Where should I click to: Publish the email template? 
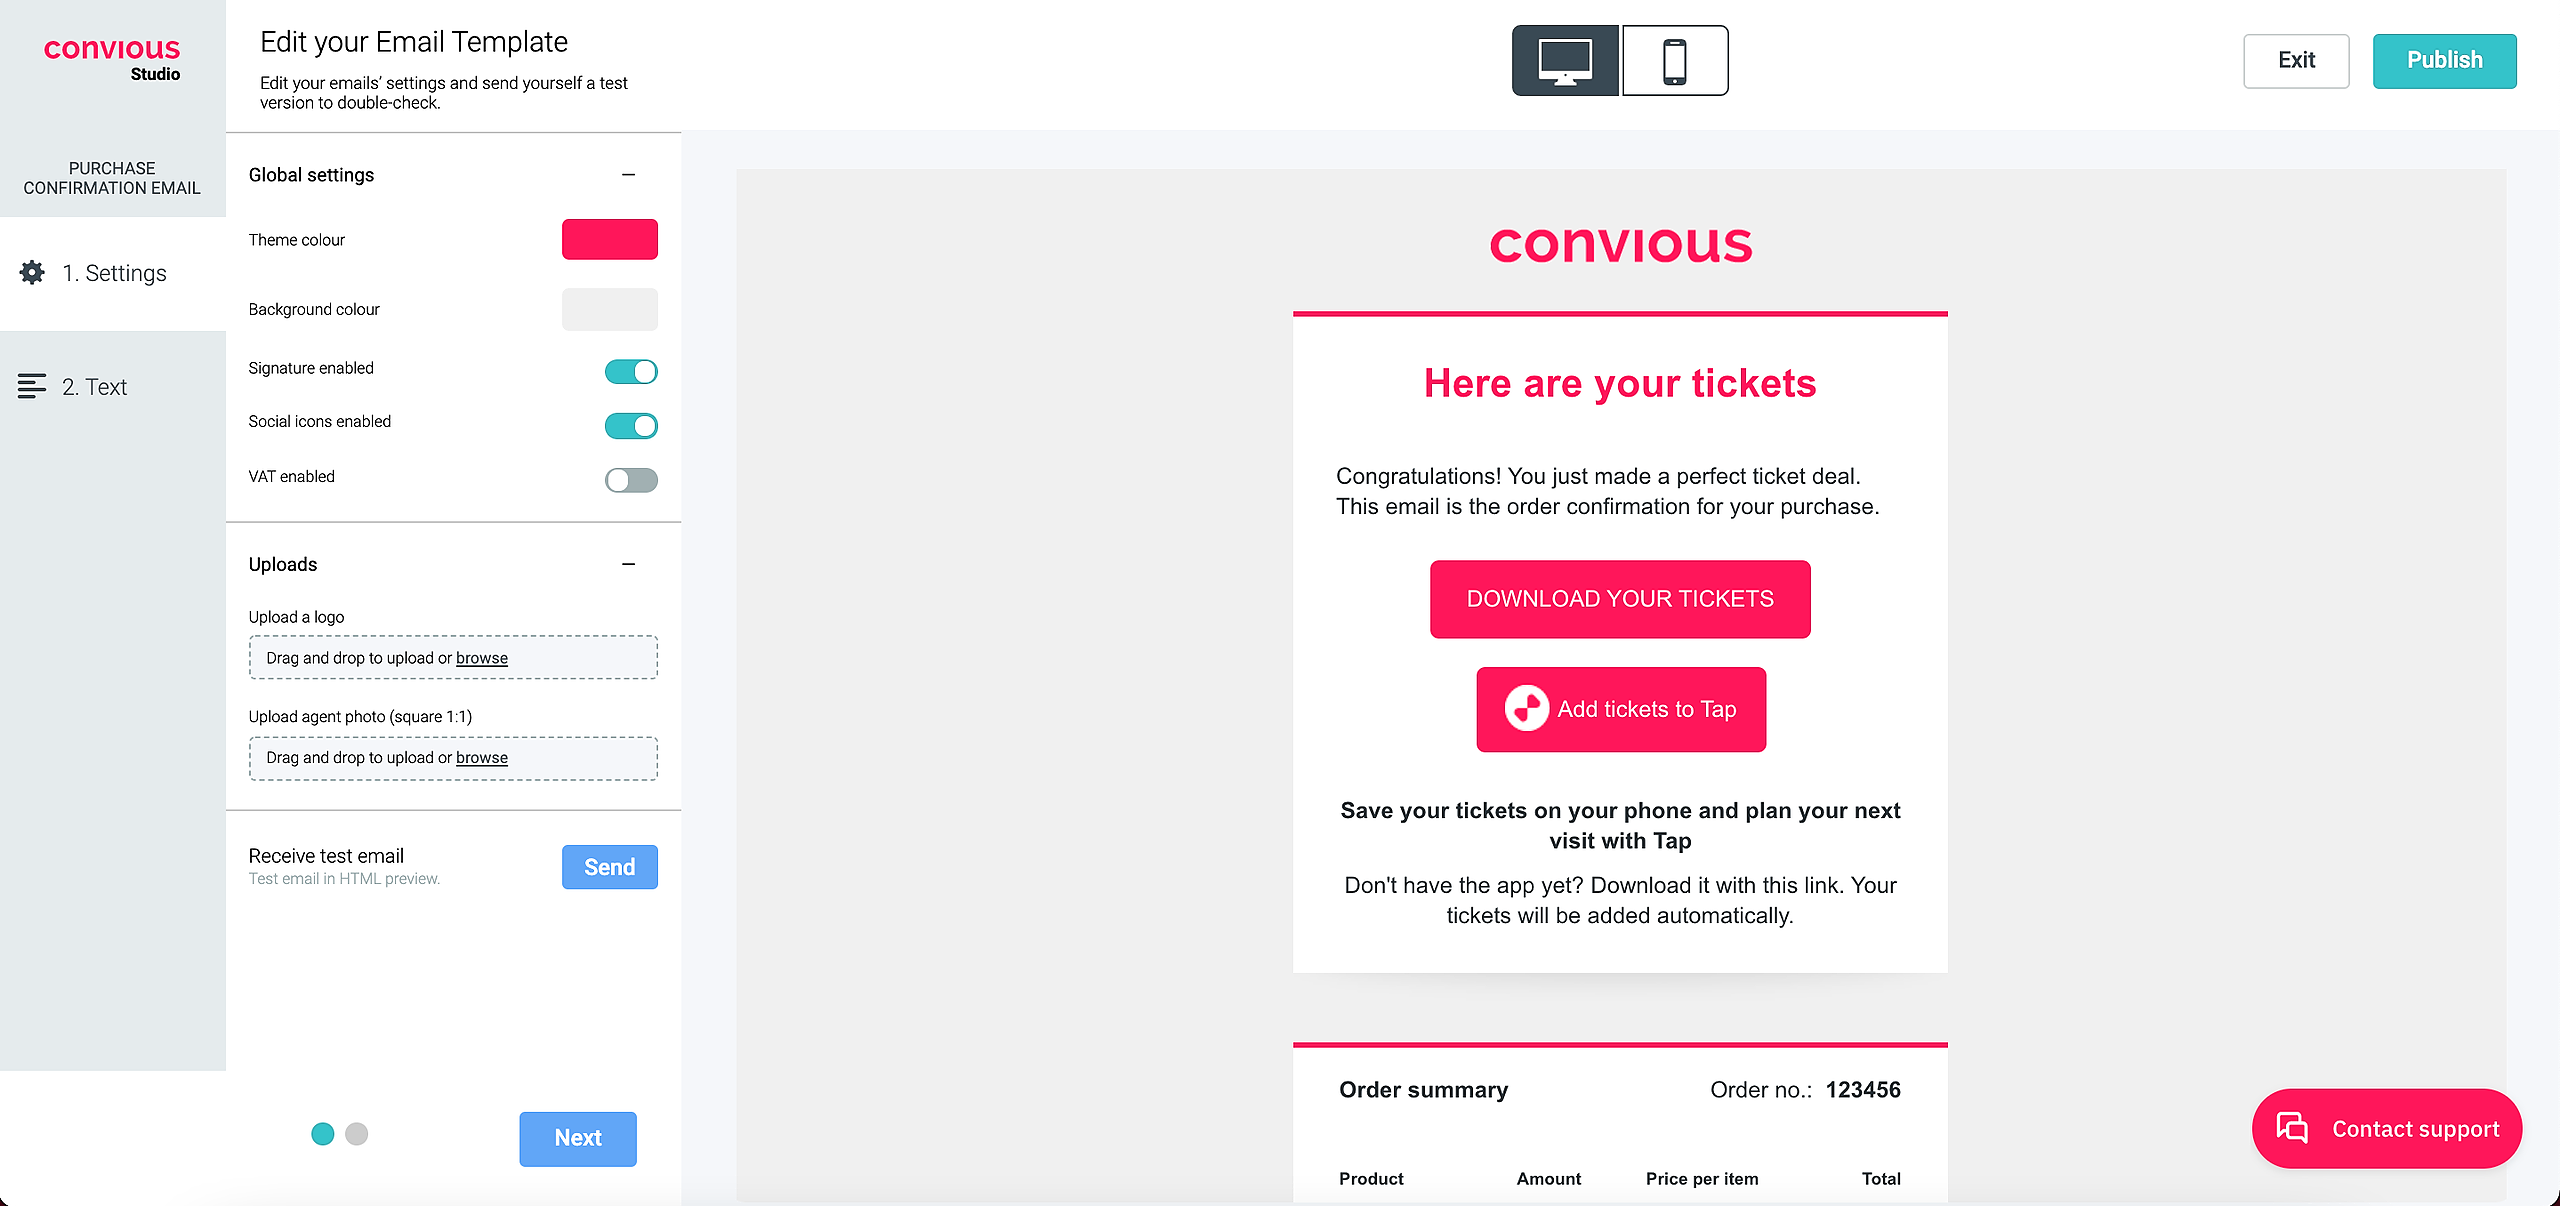coord(2444,61)
